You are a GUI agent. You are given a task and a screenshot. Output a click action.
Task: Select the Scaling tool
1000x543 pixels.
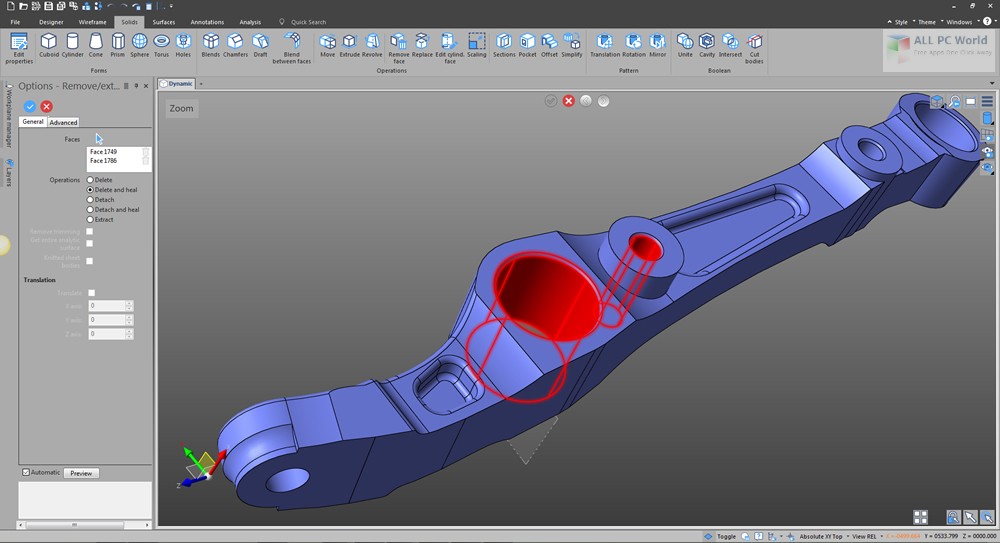(476, 45)
